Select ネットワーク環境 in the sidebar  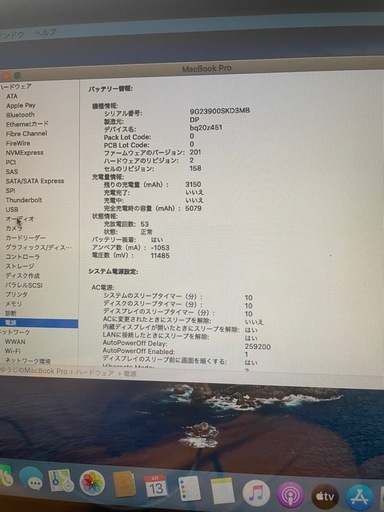click(28, 361)
